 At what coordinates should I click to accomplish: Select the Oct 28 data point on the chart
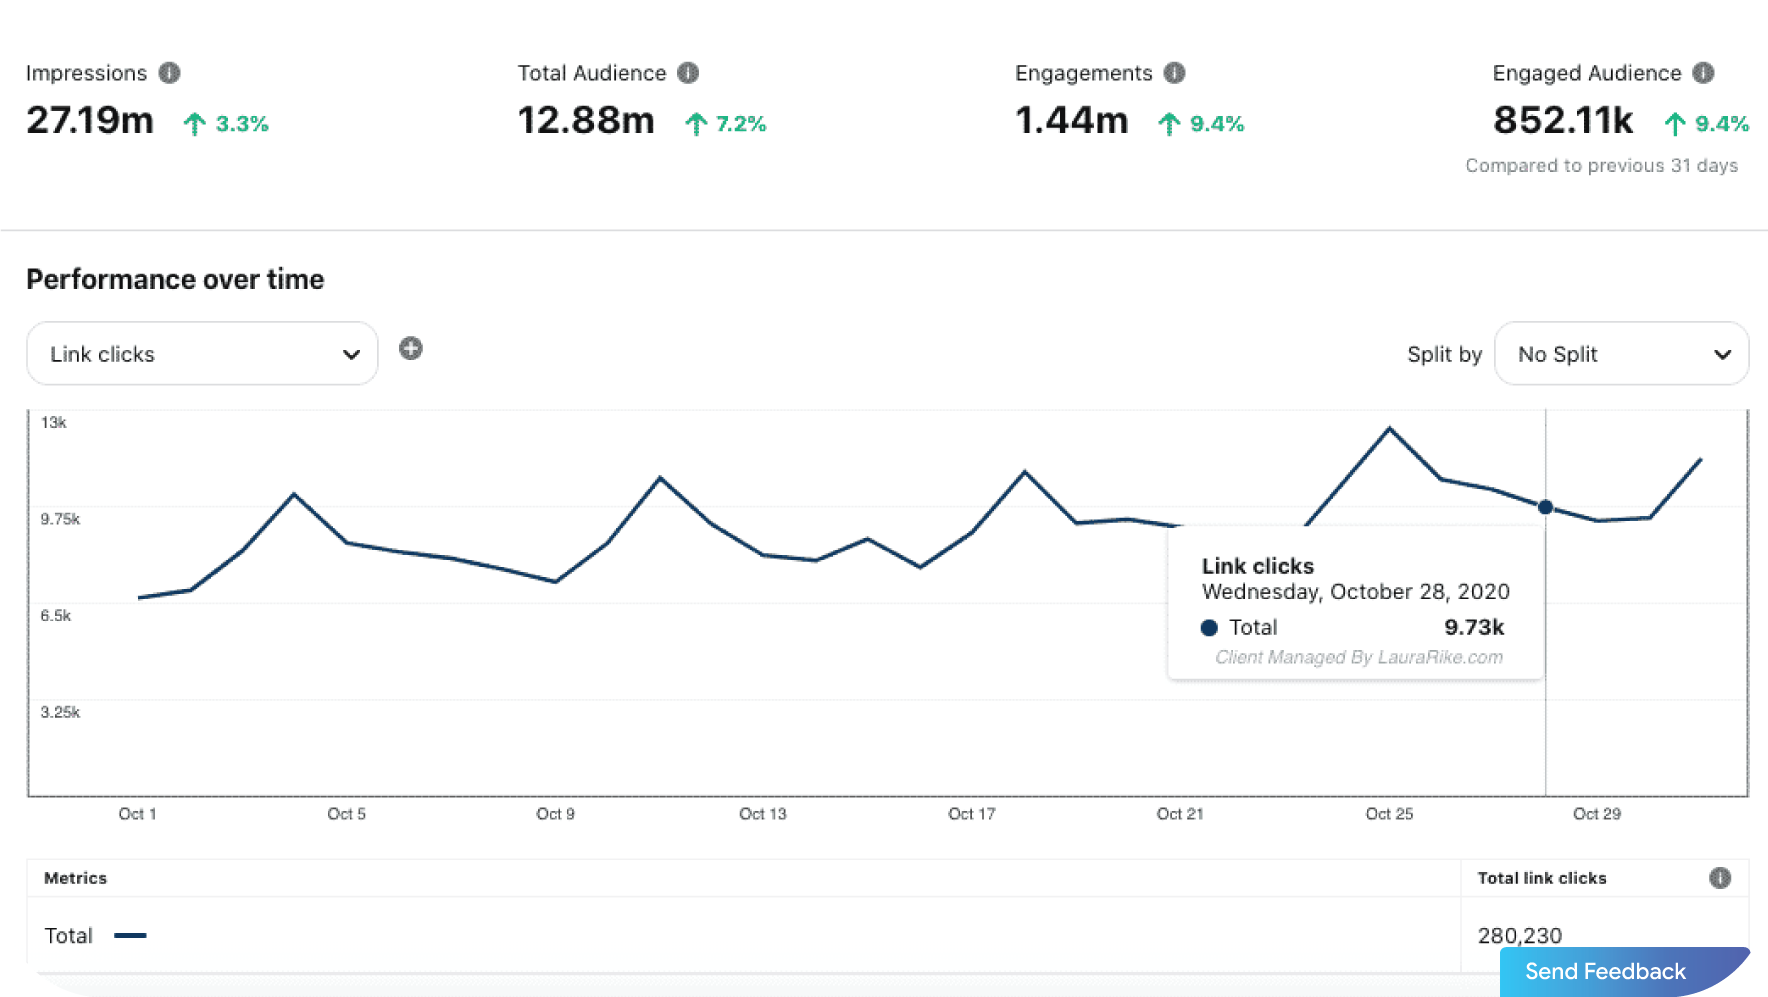coord(1546,507)
